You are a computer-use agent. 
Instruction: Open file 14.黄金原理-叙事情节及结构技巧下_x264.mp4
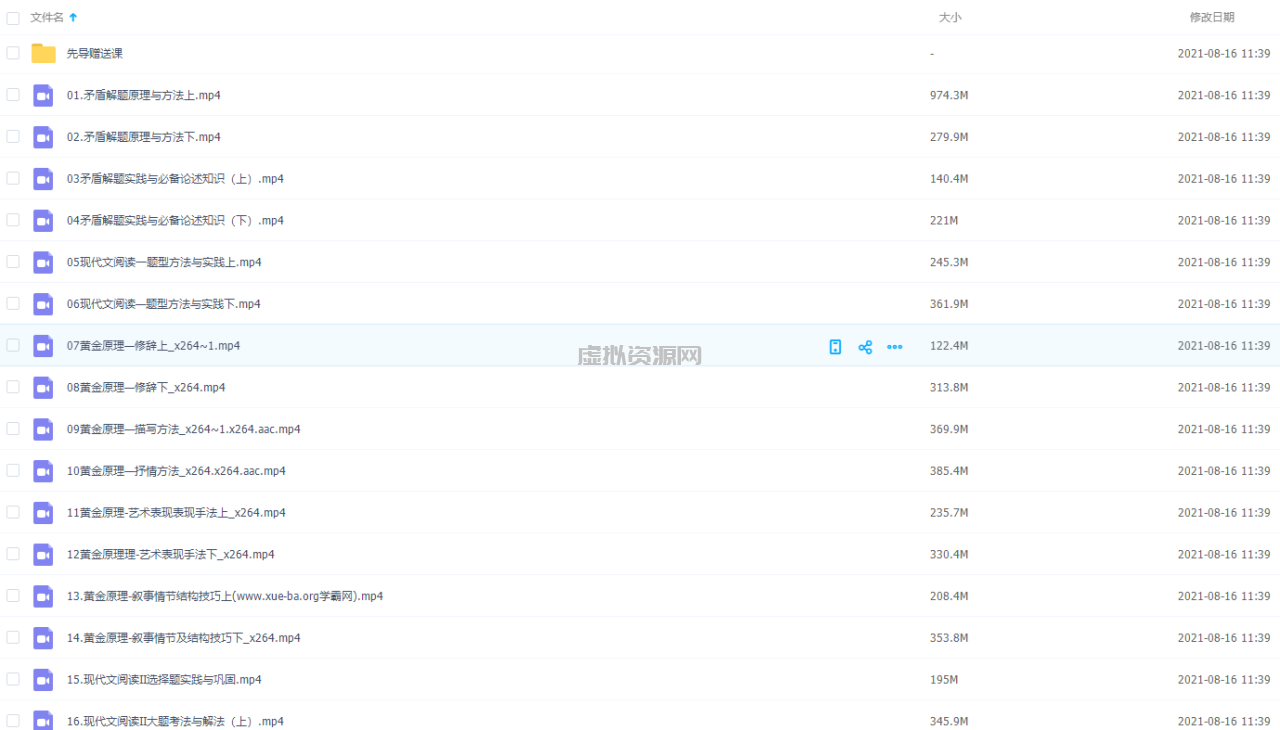pyautogui.click(x=184, y=638)
